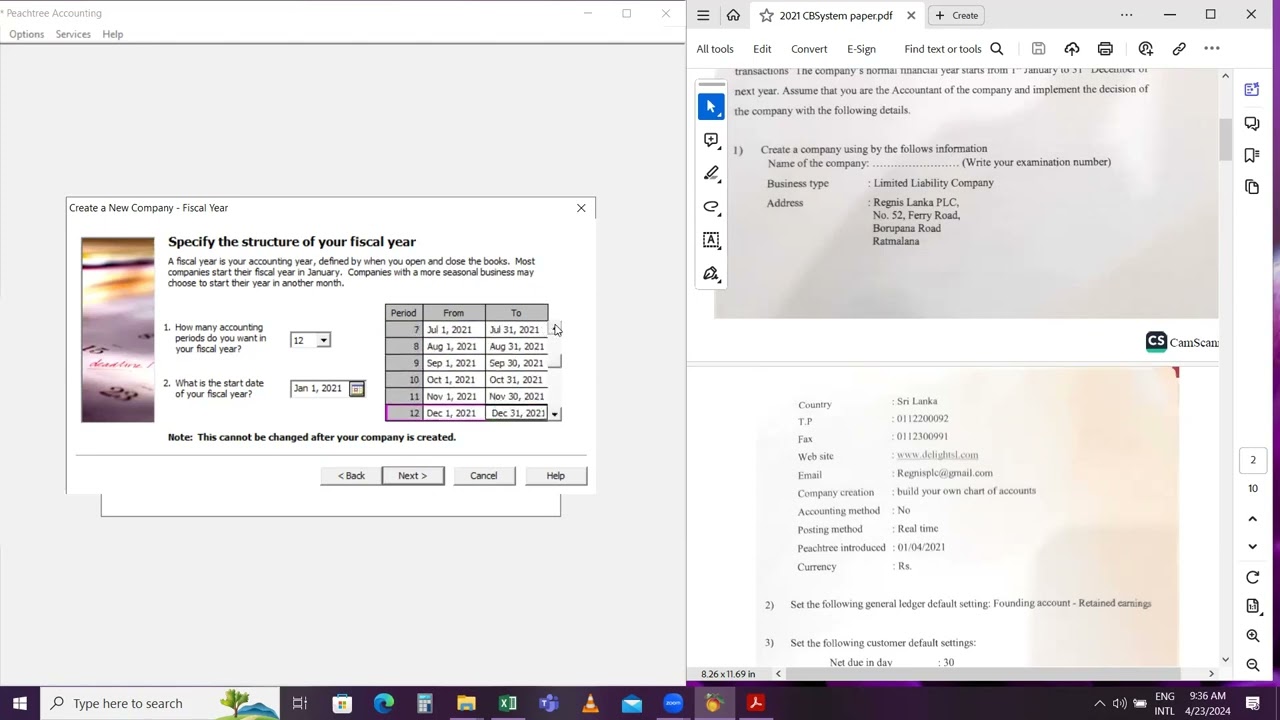This screenshot has height=720, width=1280.
Task: Choose the highlighter pen tool
Action: [x=711, y=173]
